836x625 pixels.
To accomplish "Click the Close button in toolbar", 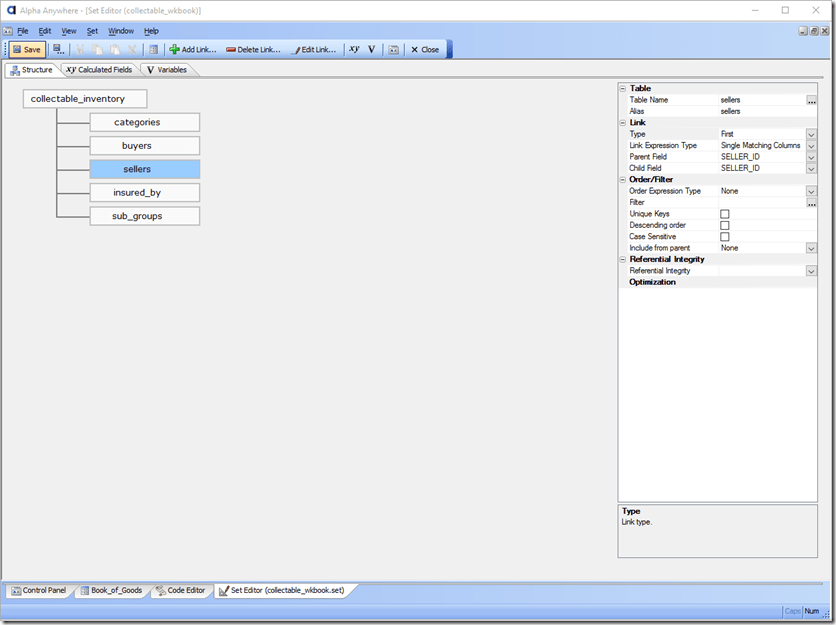I will [x=425, y=49].
